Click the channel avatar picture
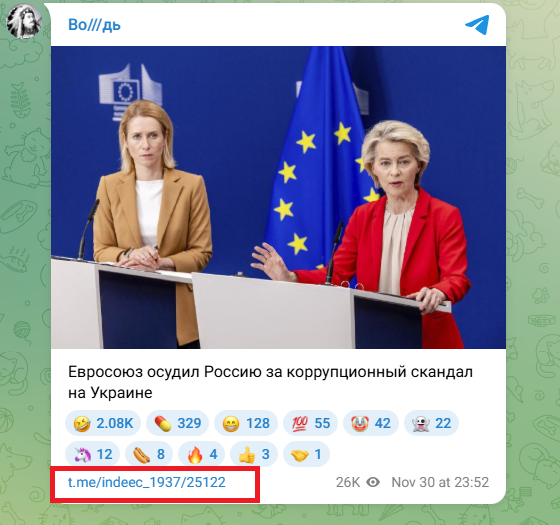Viewport: 560px width, 525px height. 24,21
